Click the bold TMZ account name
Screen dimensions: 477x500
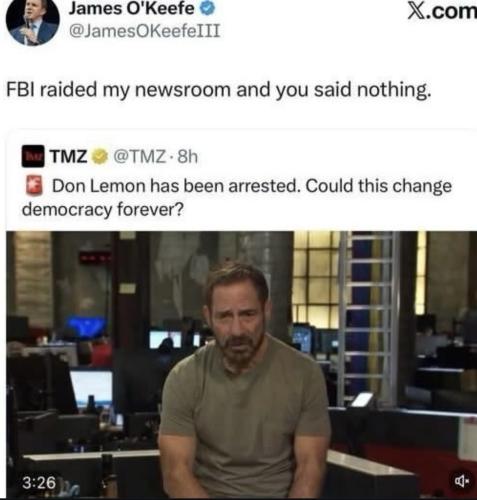(69, 156)
